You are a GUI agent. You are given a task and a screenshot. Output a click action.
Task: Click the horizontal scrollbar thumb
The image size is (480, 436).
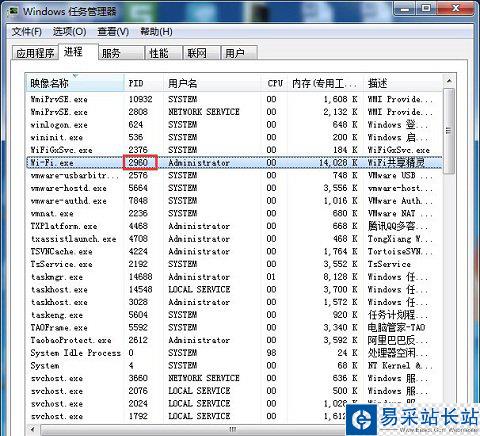click(233, 429)
